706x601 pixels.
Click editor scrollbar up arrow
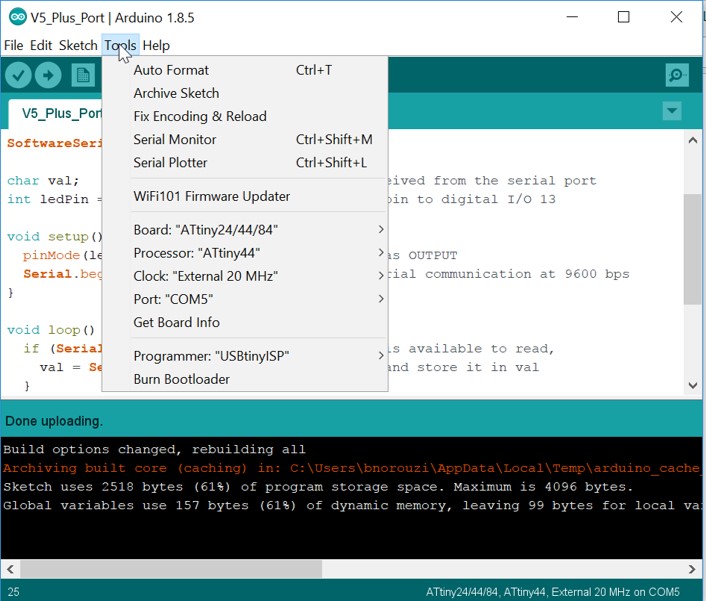(692, 140)
